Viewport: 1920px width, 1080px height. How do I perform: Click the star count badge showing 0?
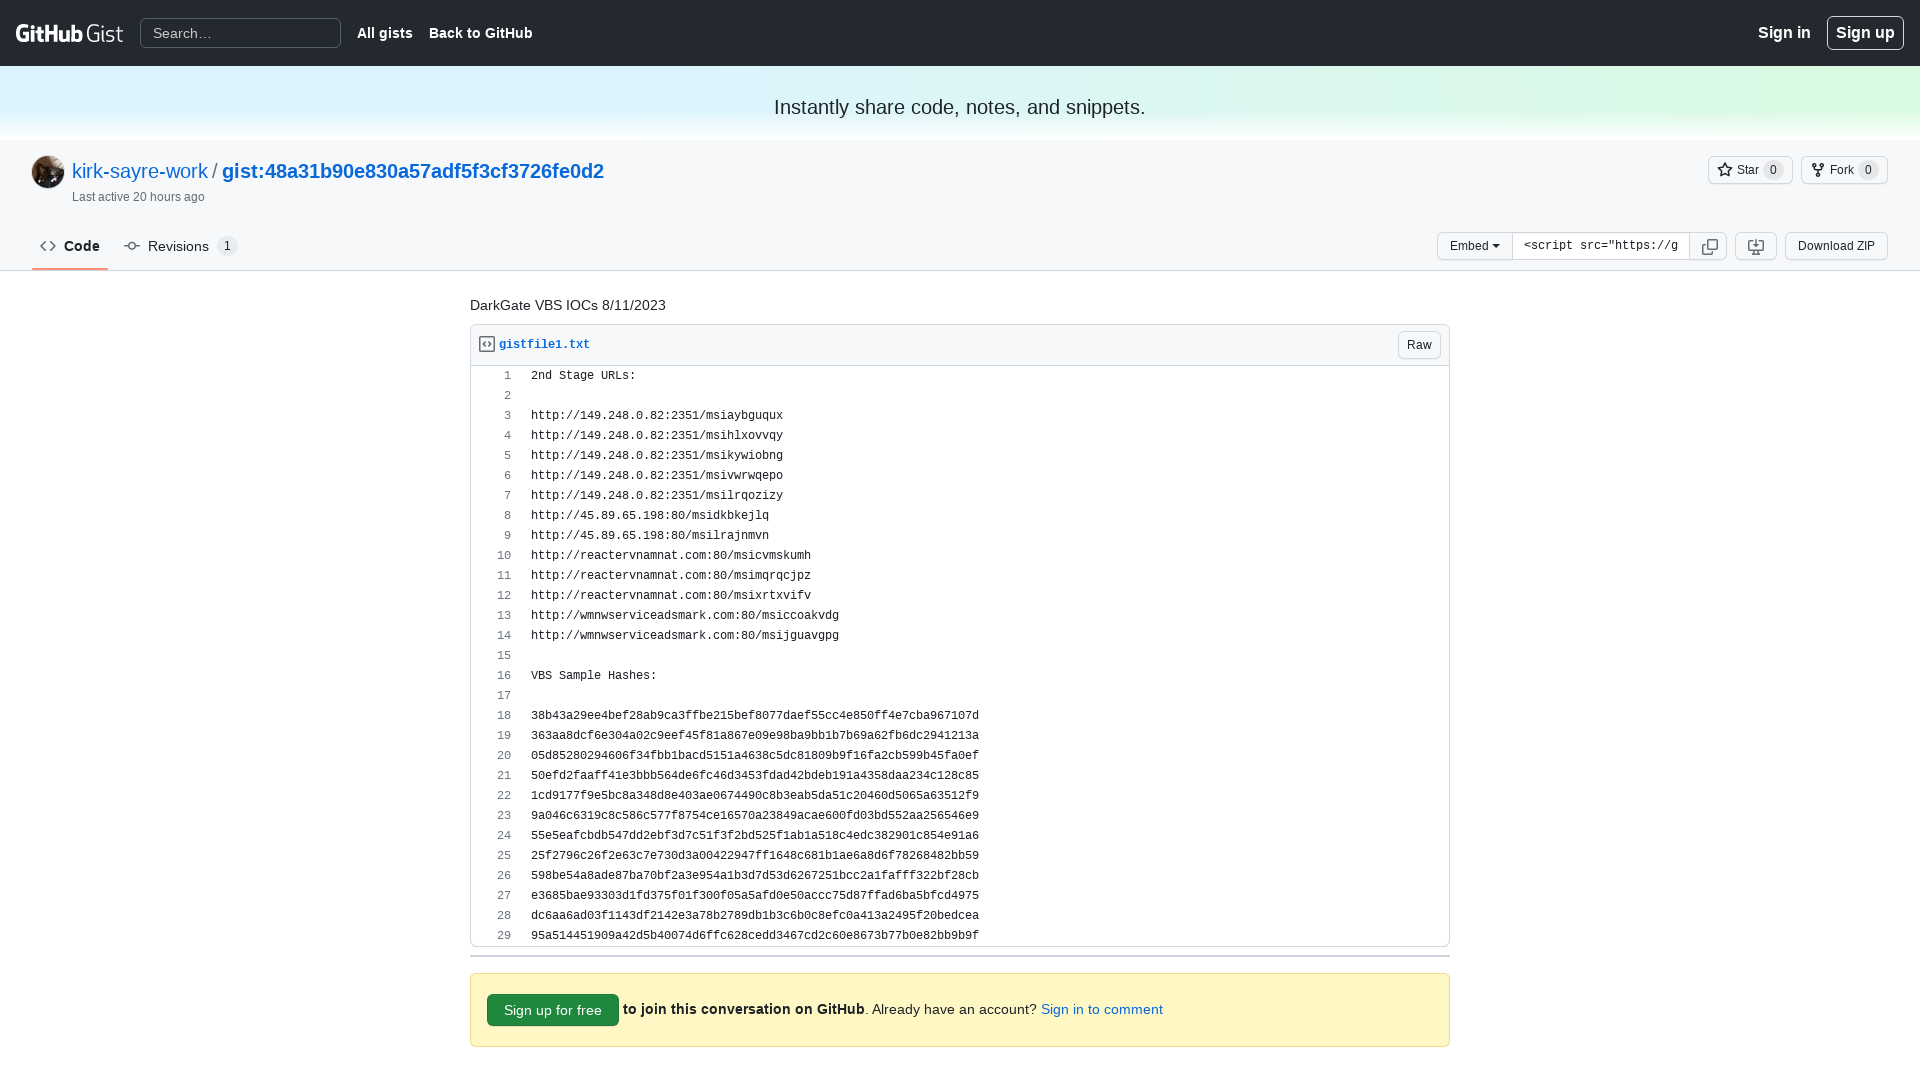click(x=1773, y=170)
